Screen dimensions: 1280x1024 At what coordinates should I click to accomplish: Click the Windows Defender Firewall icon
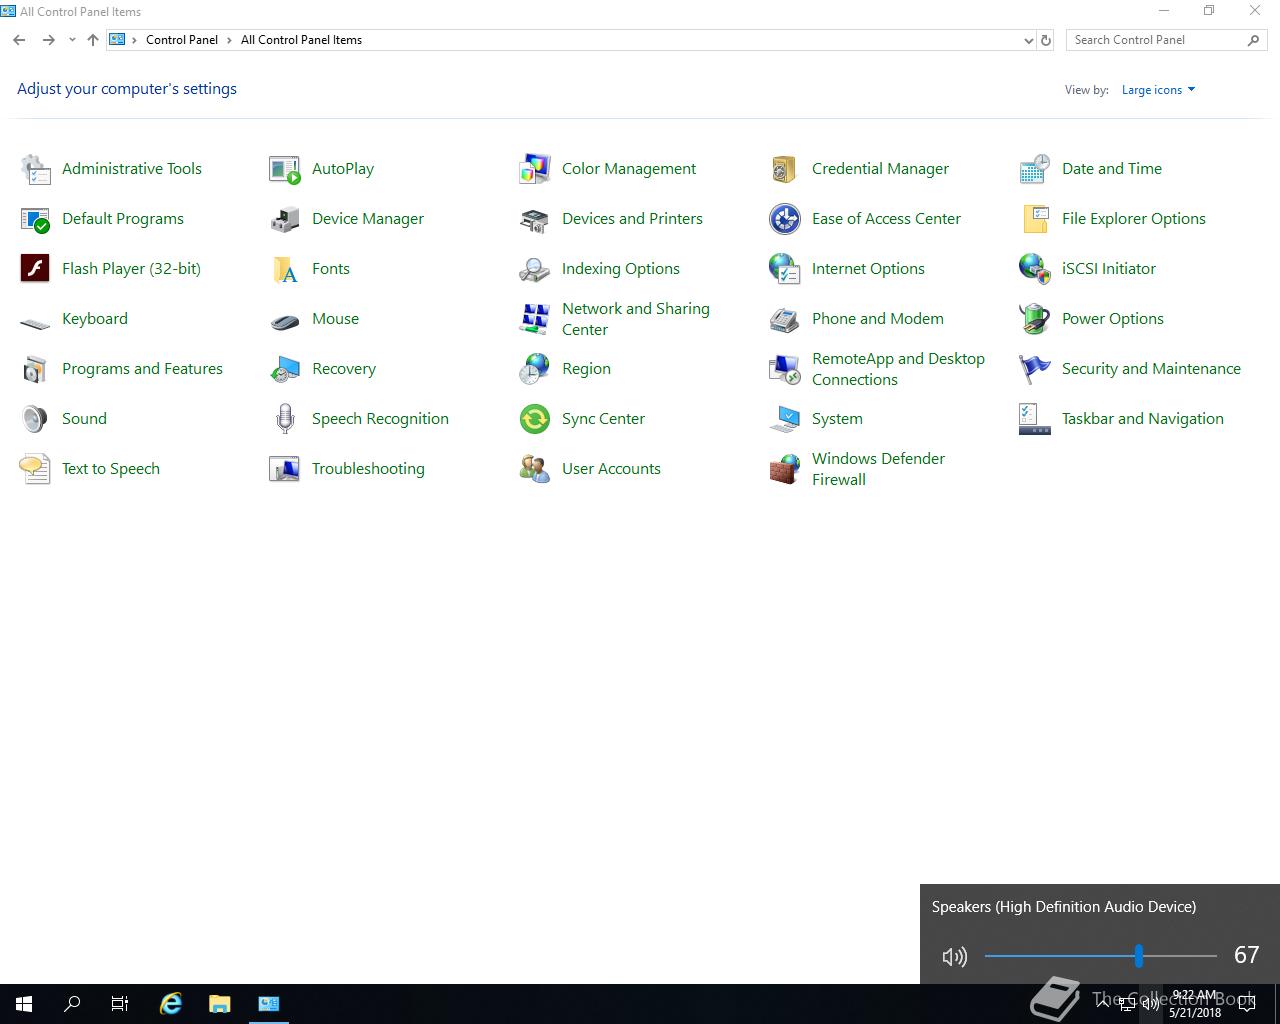coord(785,469)
